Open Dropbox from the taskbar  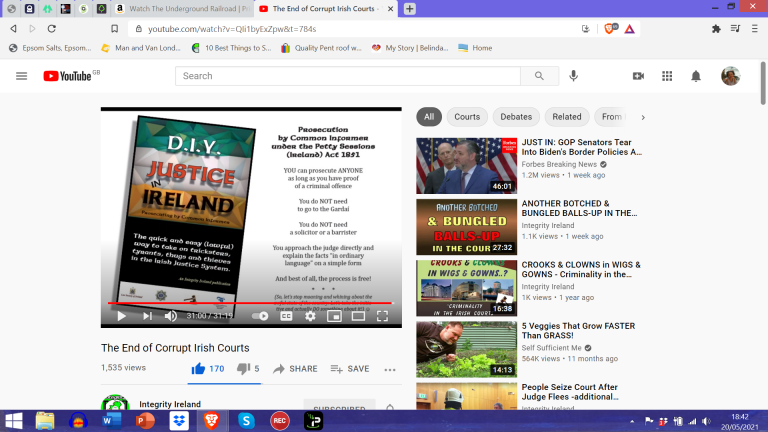179,421
